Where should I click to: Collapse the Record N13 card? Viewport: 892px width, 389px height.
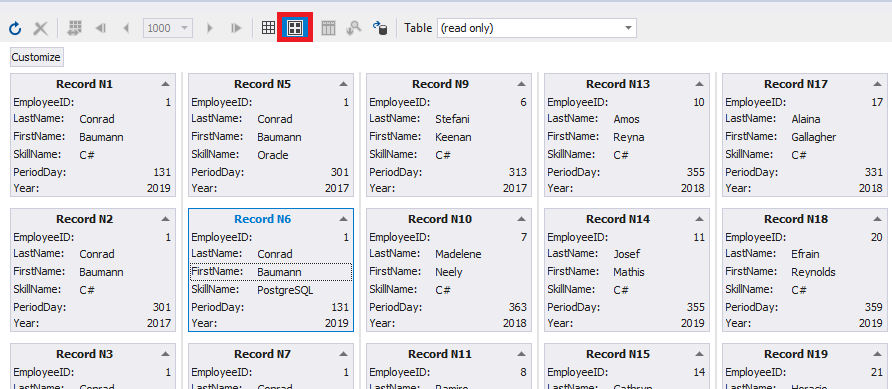(x=700, y=84)
